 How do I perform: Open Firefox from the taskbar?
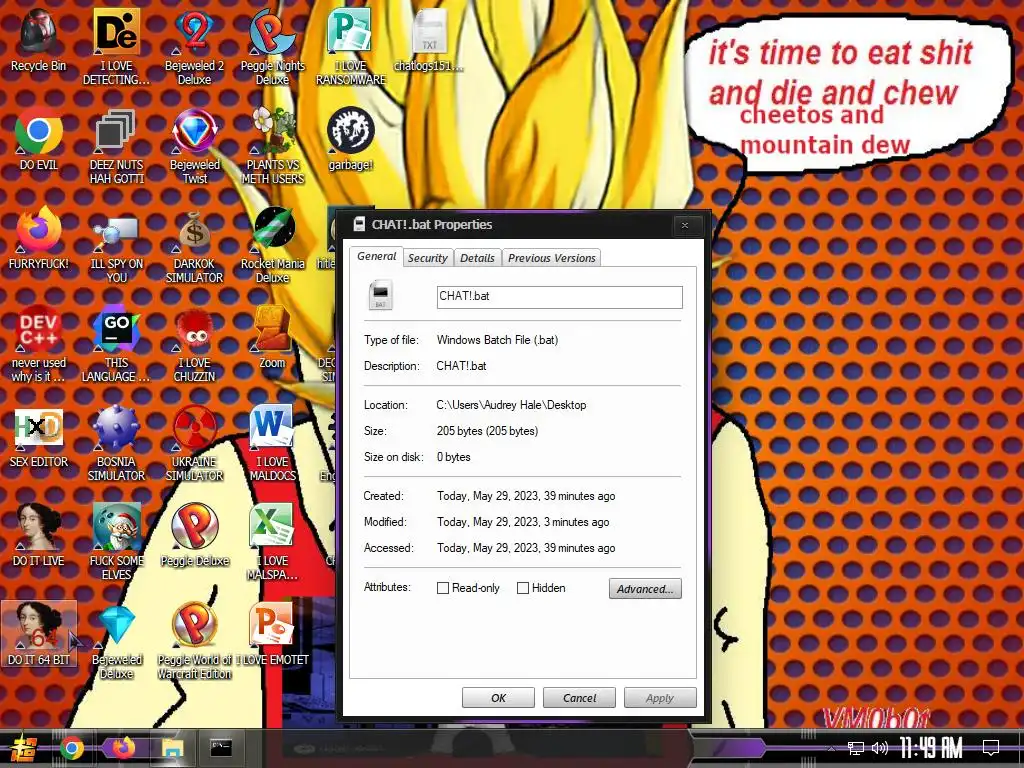point(123,748)
